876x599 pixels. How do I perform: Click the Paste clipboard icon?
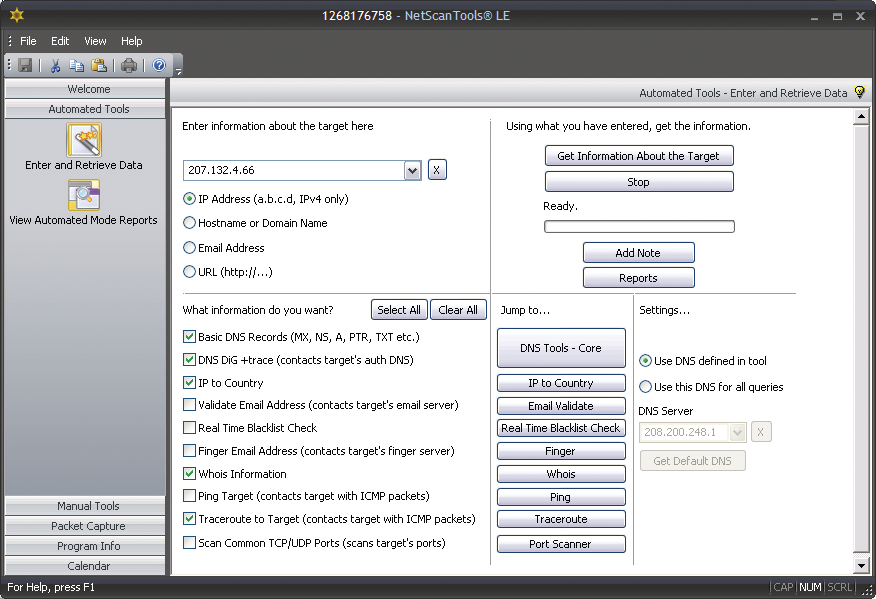pyautogui.click(x=99, y=66)
